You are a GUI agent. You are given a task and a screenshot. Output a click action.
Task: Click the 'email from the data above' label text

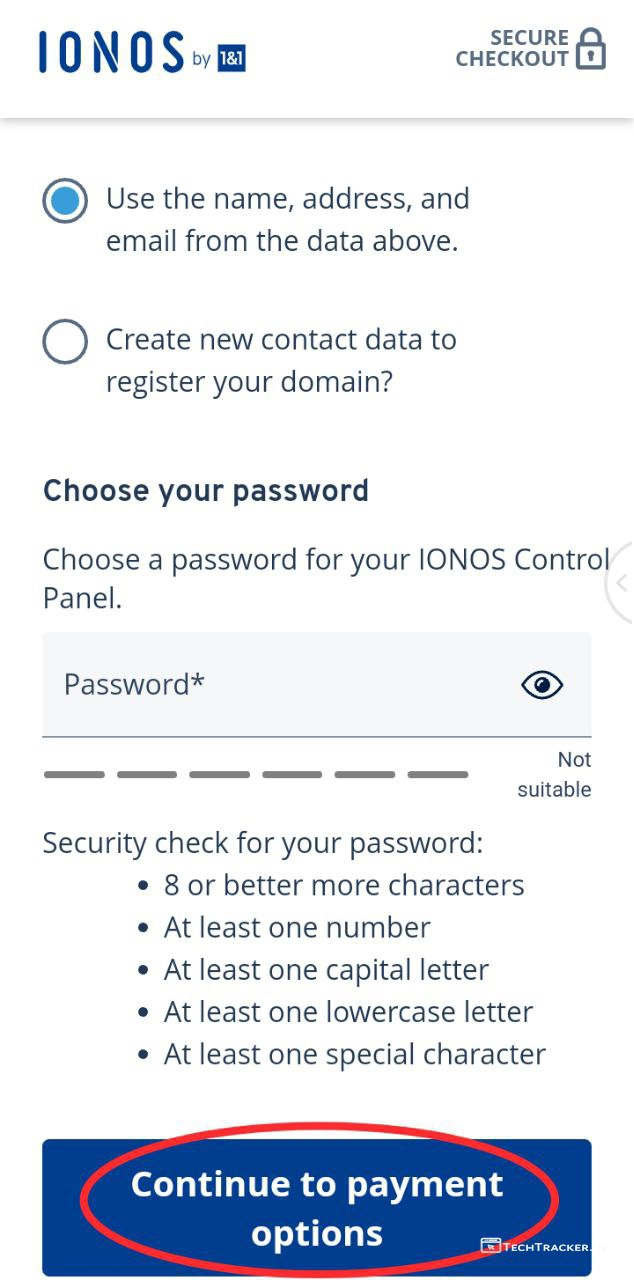pos(282,242)
